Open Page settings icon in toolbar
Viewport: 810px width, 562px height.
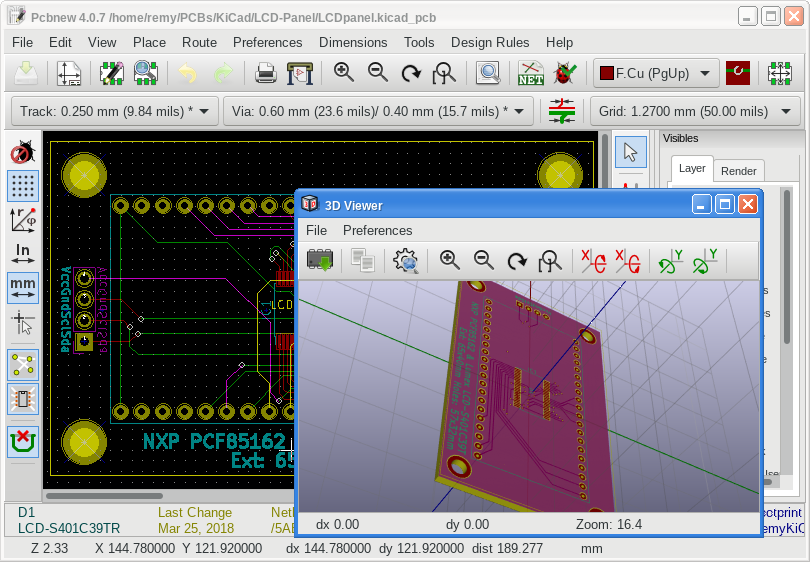tap(69, 73)
